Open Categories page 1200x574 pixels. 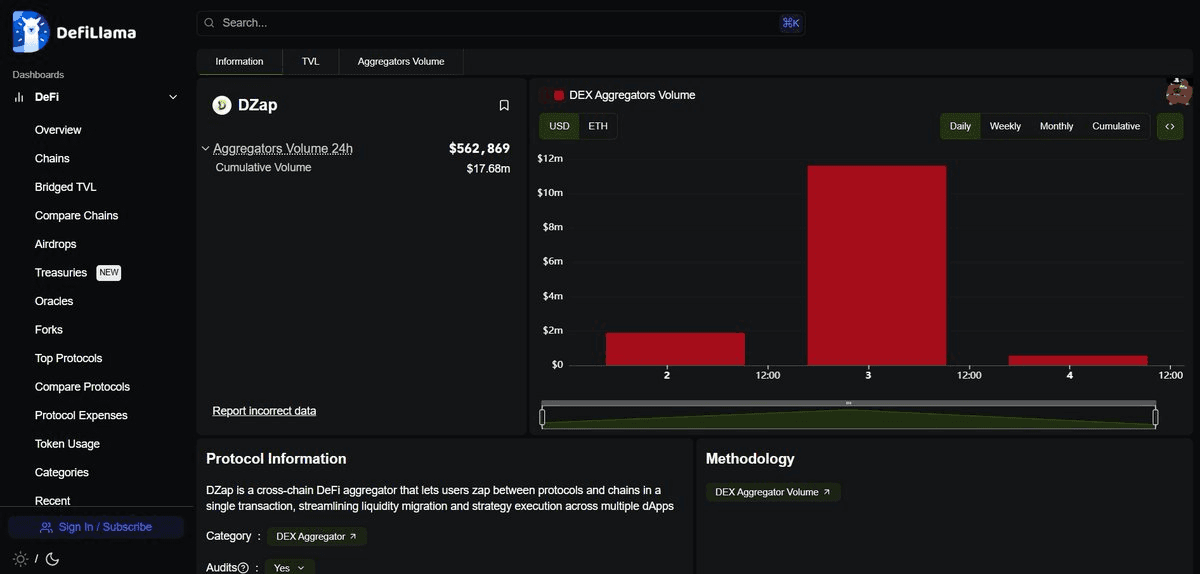pos(62,472)
